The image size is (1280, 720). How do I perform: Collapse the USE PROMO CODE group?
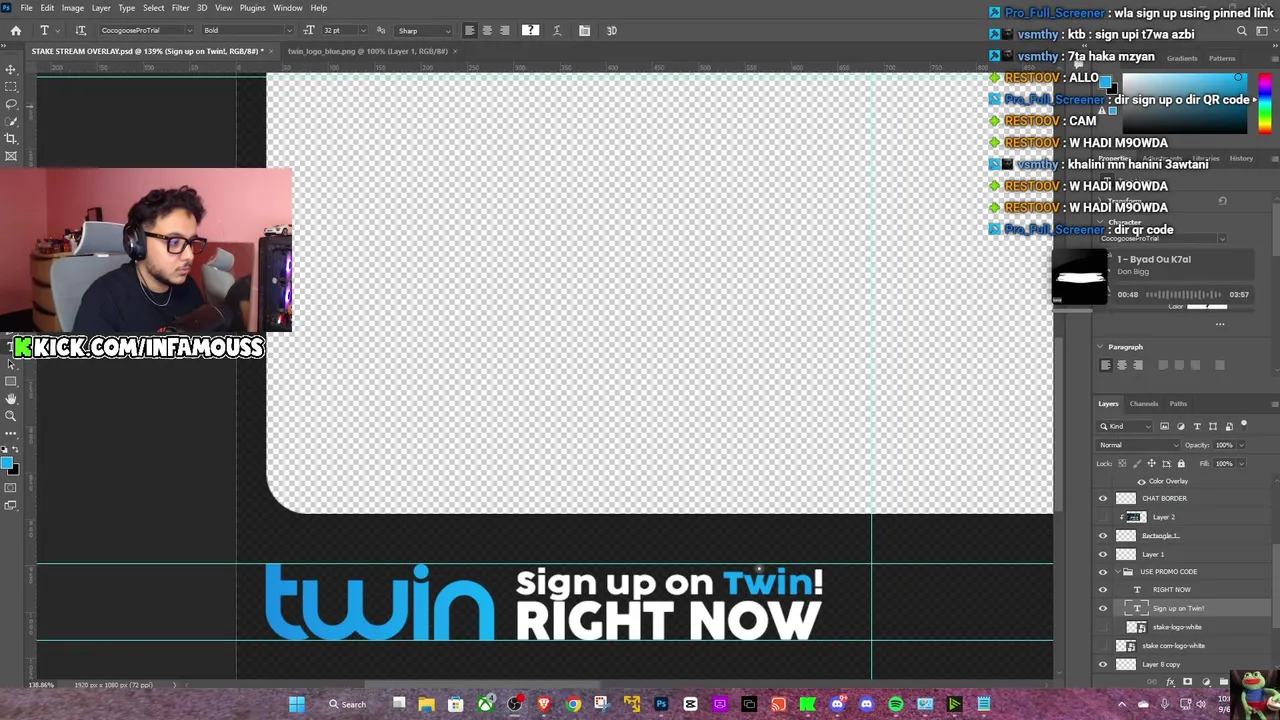[1117, 572]
